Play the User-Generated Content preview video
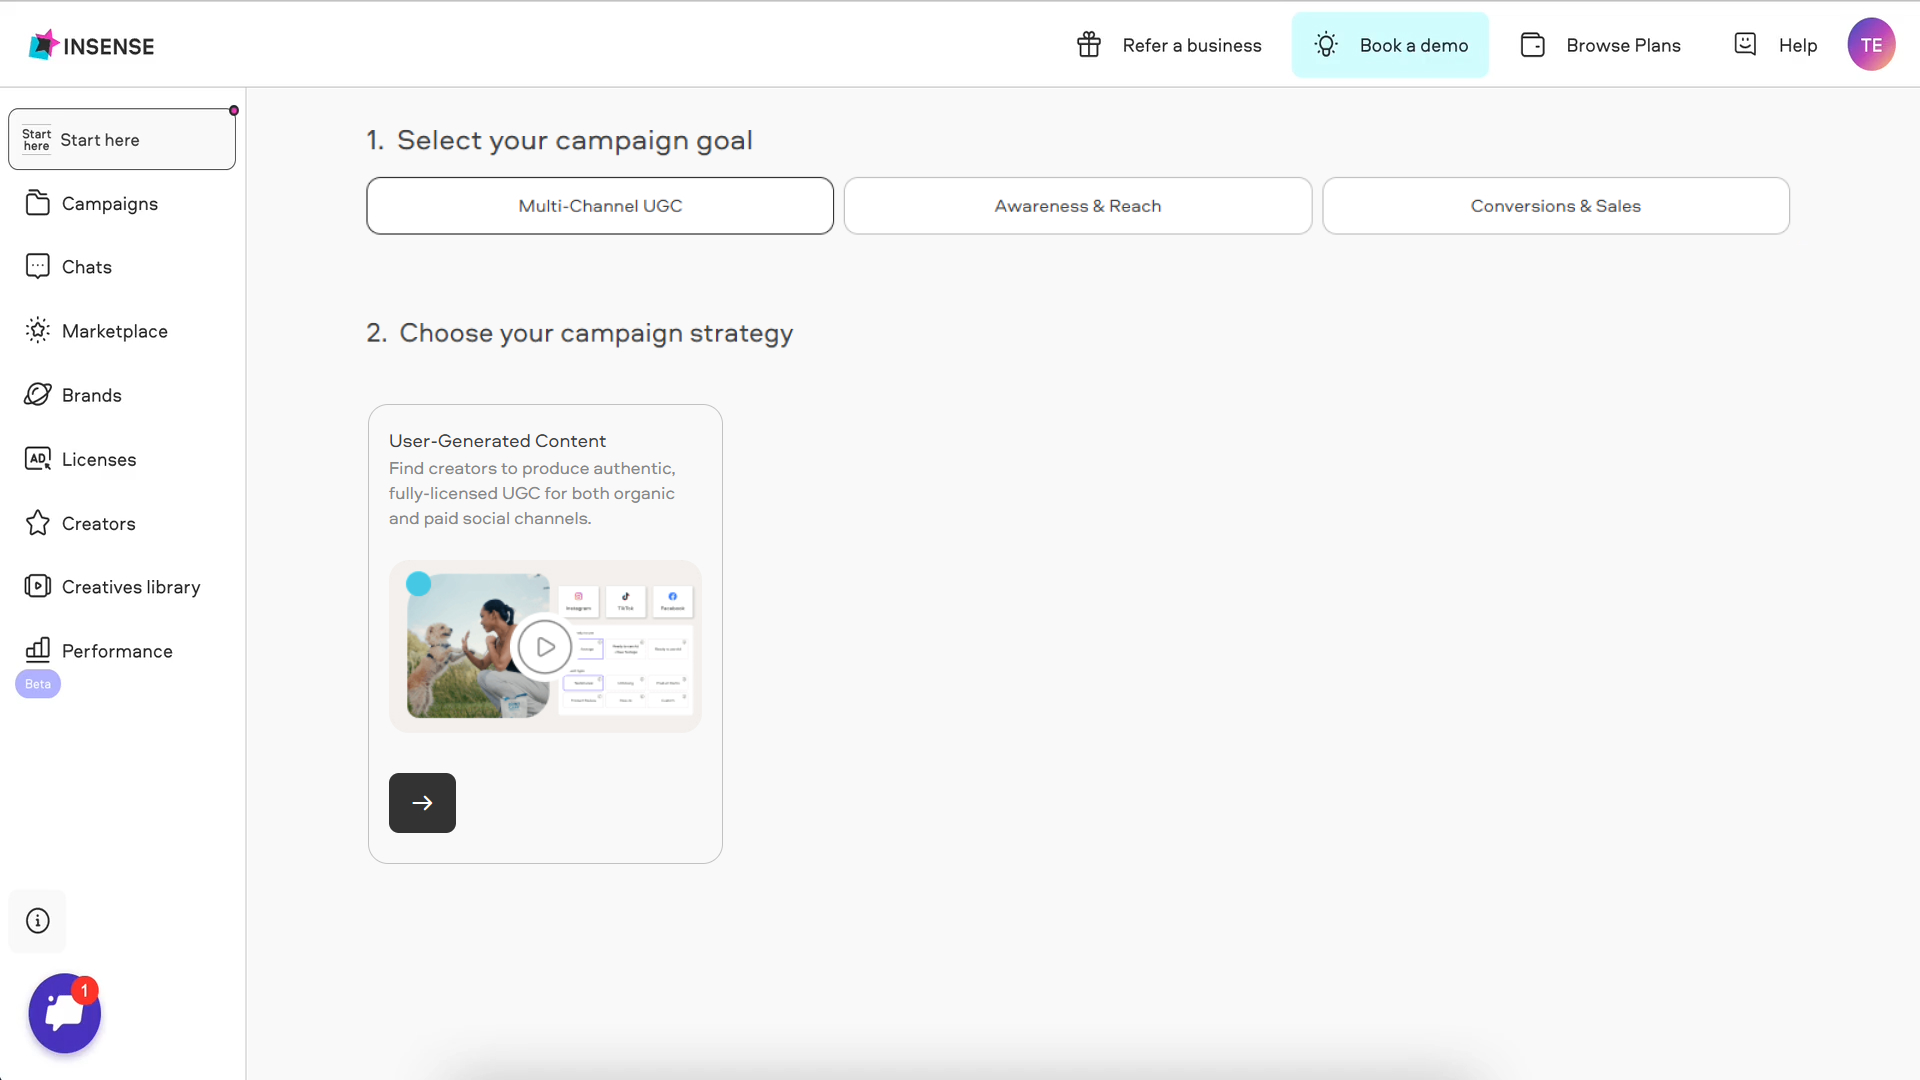 [x=545, y=647]
